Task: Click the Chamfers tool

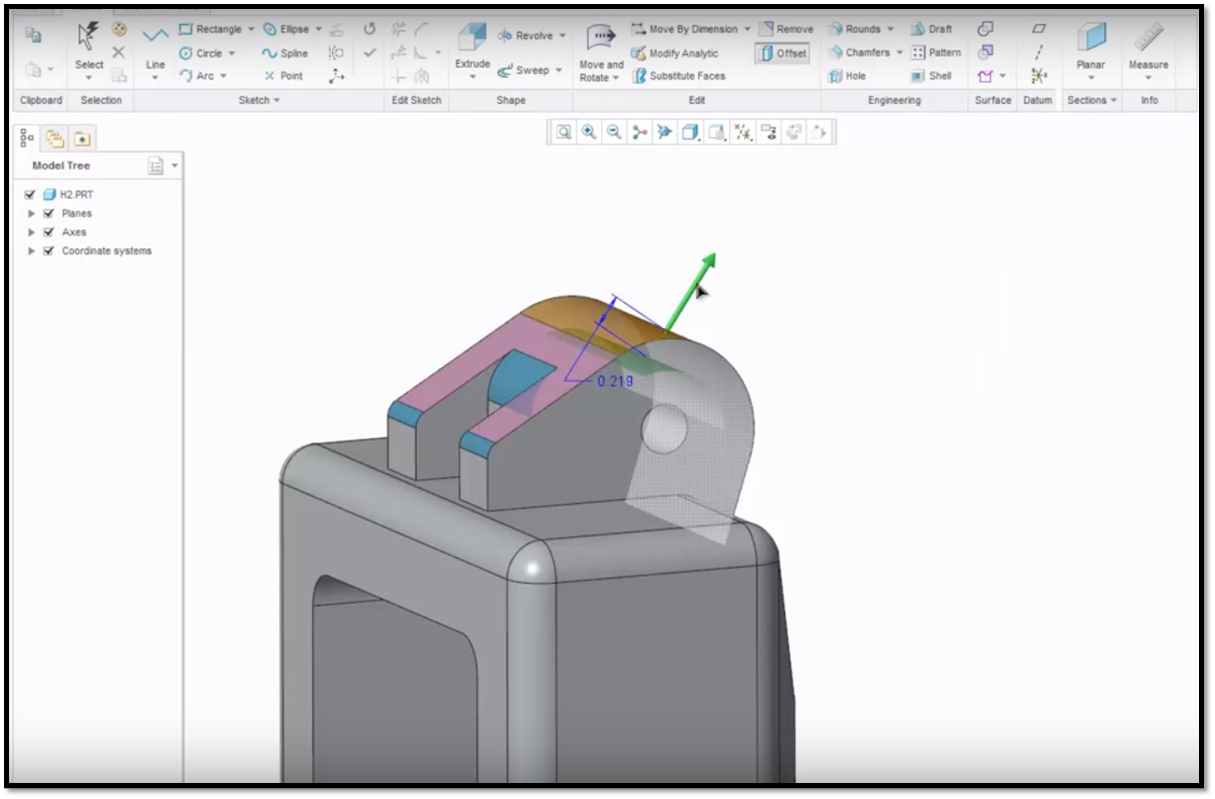Action: 860,52
